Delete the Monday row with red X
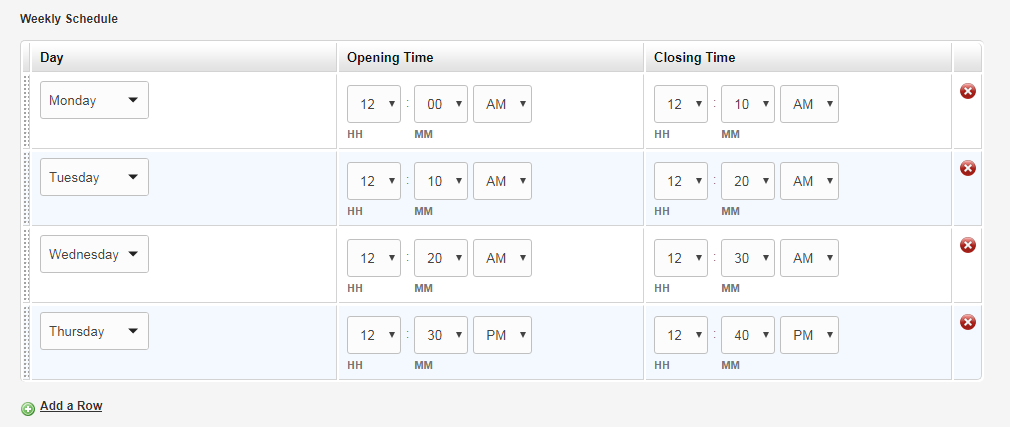This screenshot has height=427, width=1010. click(x=967, y=91)
